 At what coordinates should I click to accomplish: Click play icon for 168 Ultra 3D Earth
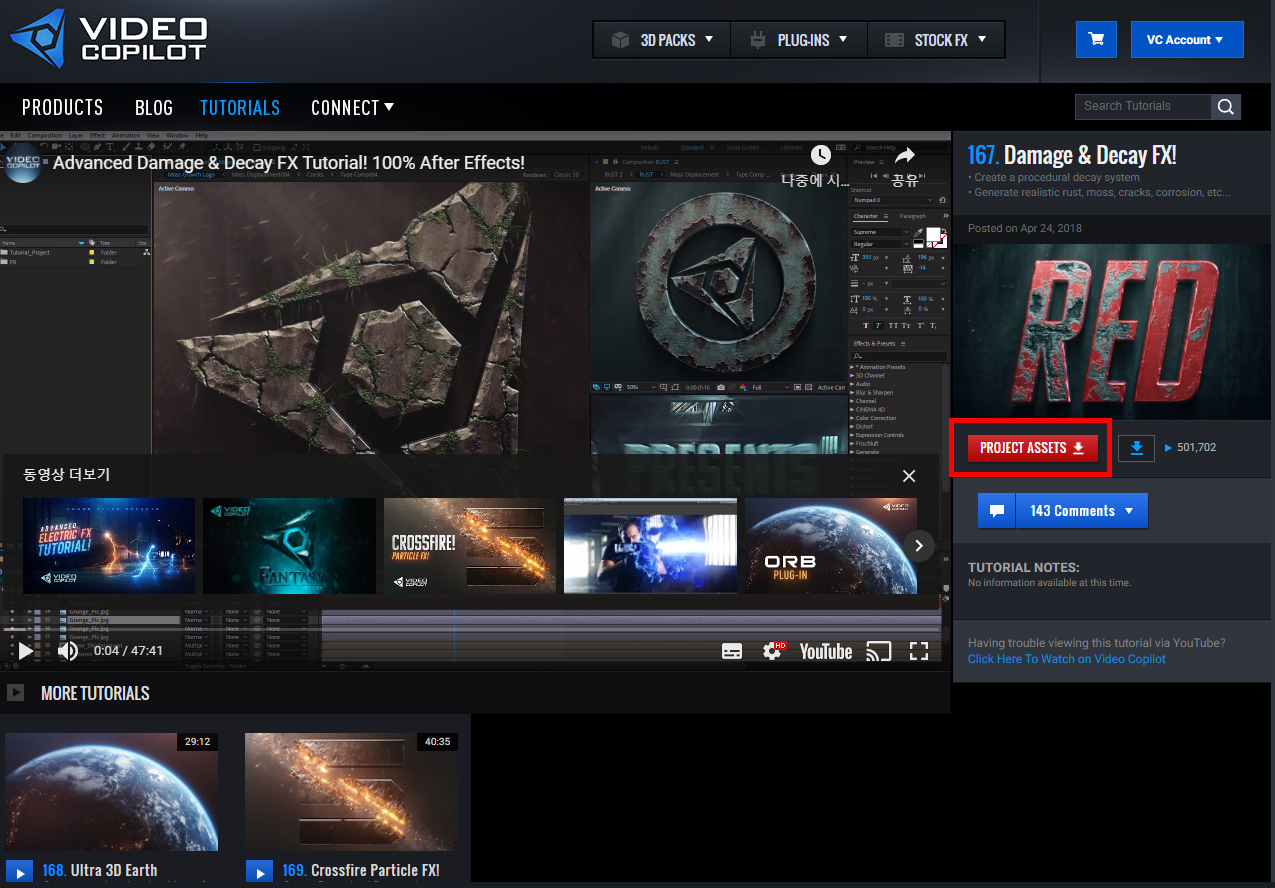coord(19,871)
